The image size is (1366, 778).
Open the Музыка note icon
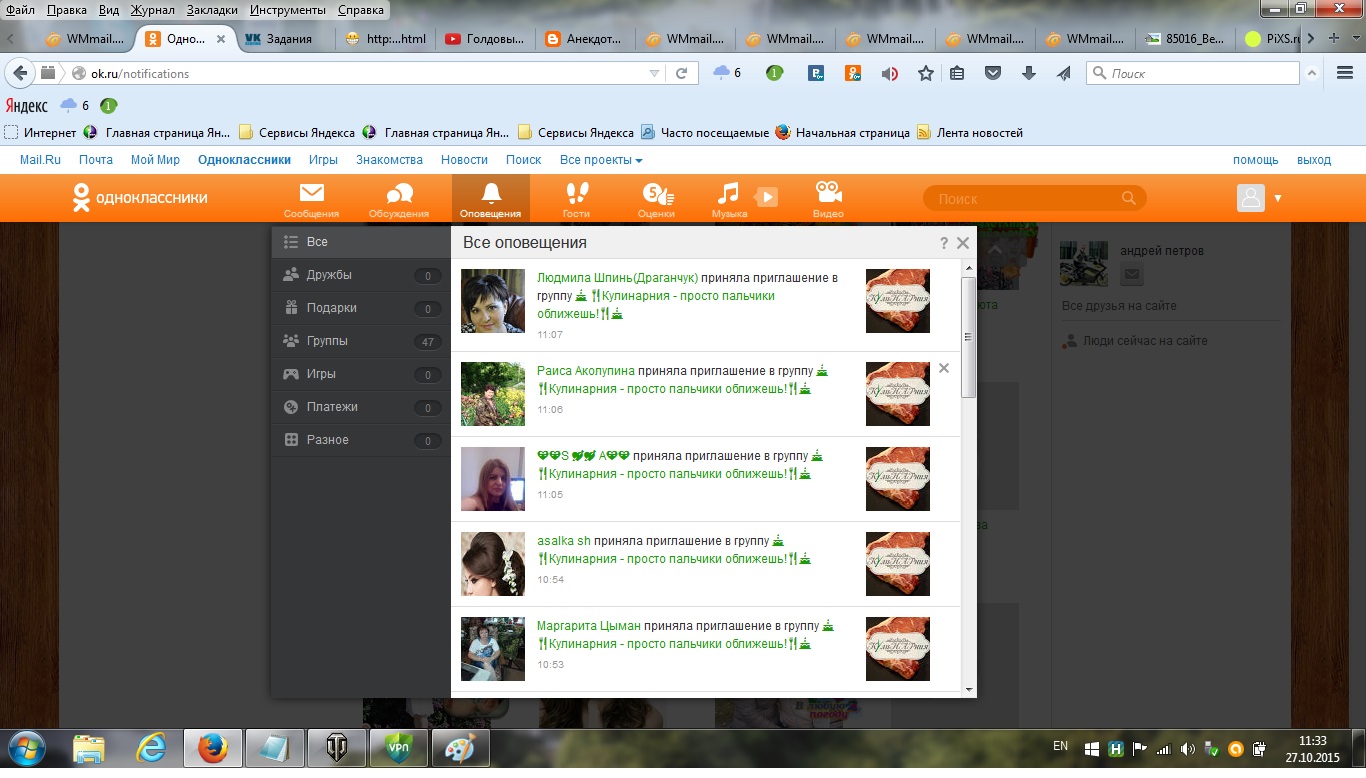click(729, 199)
